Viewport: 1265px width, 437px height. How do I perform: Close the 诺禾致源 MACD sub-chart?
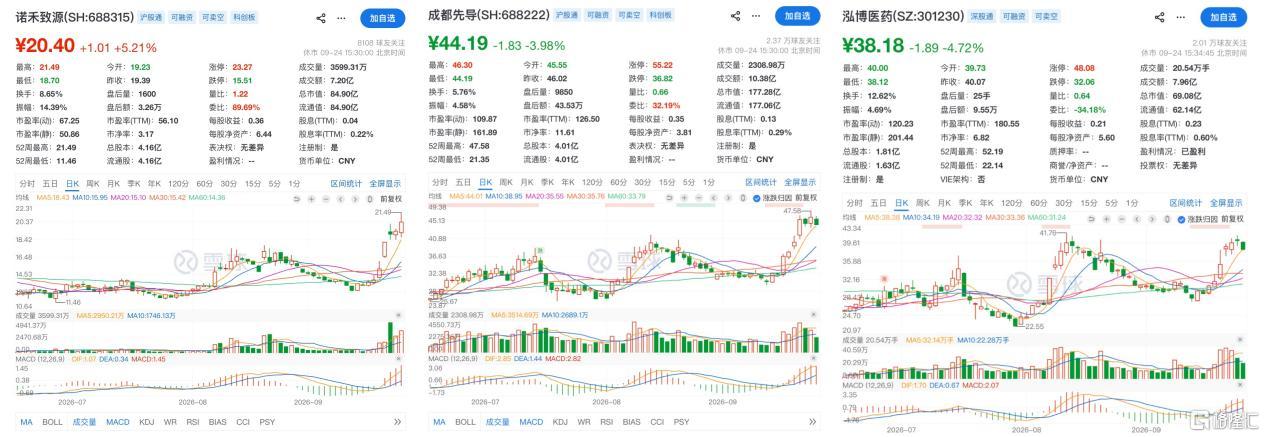click(x=399, y=359)
